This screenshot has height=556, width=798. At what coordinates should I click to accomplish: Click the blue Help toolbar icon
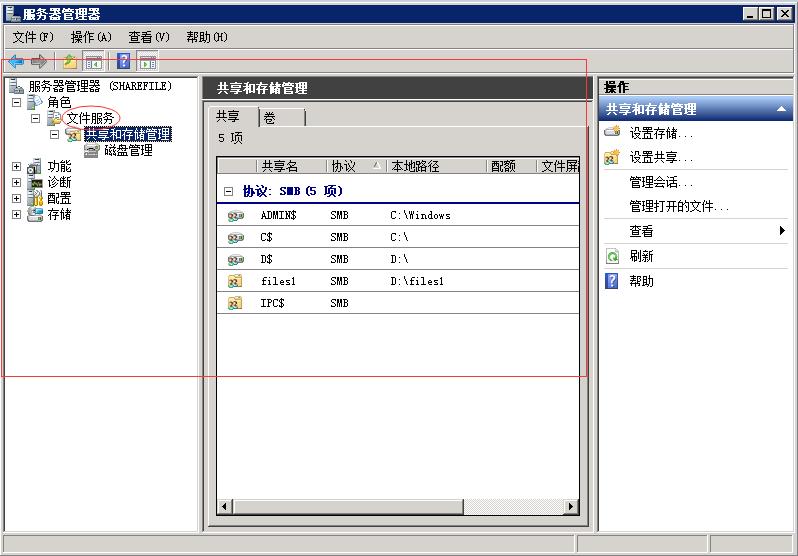[x=124, y=62]
